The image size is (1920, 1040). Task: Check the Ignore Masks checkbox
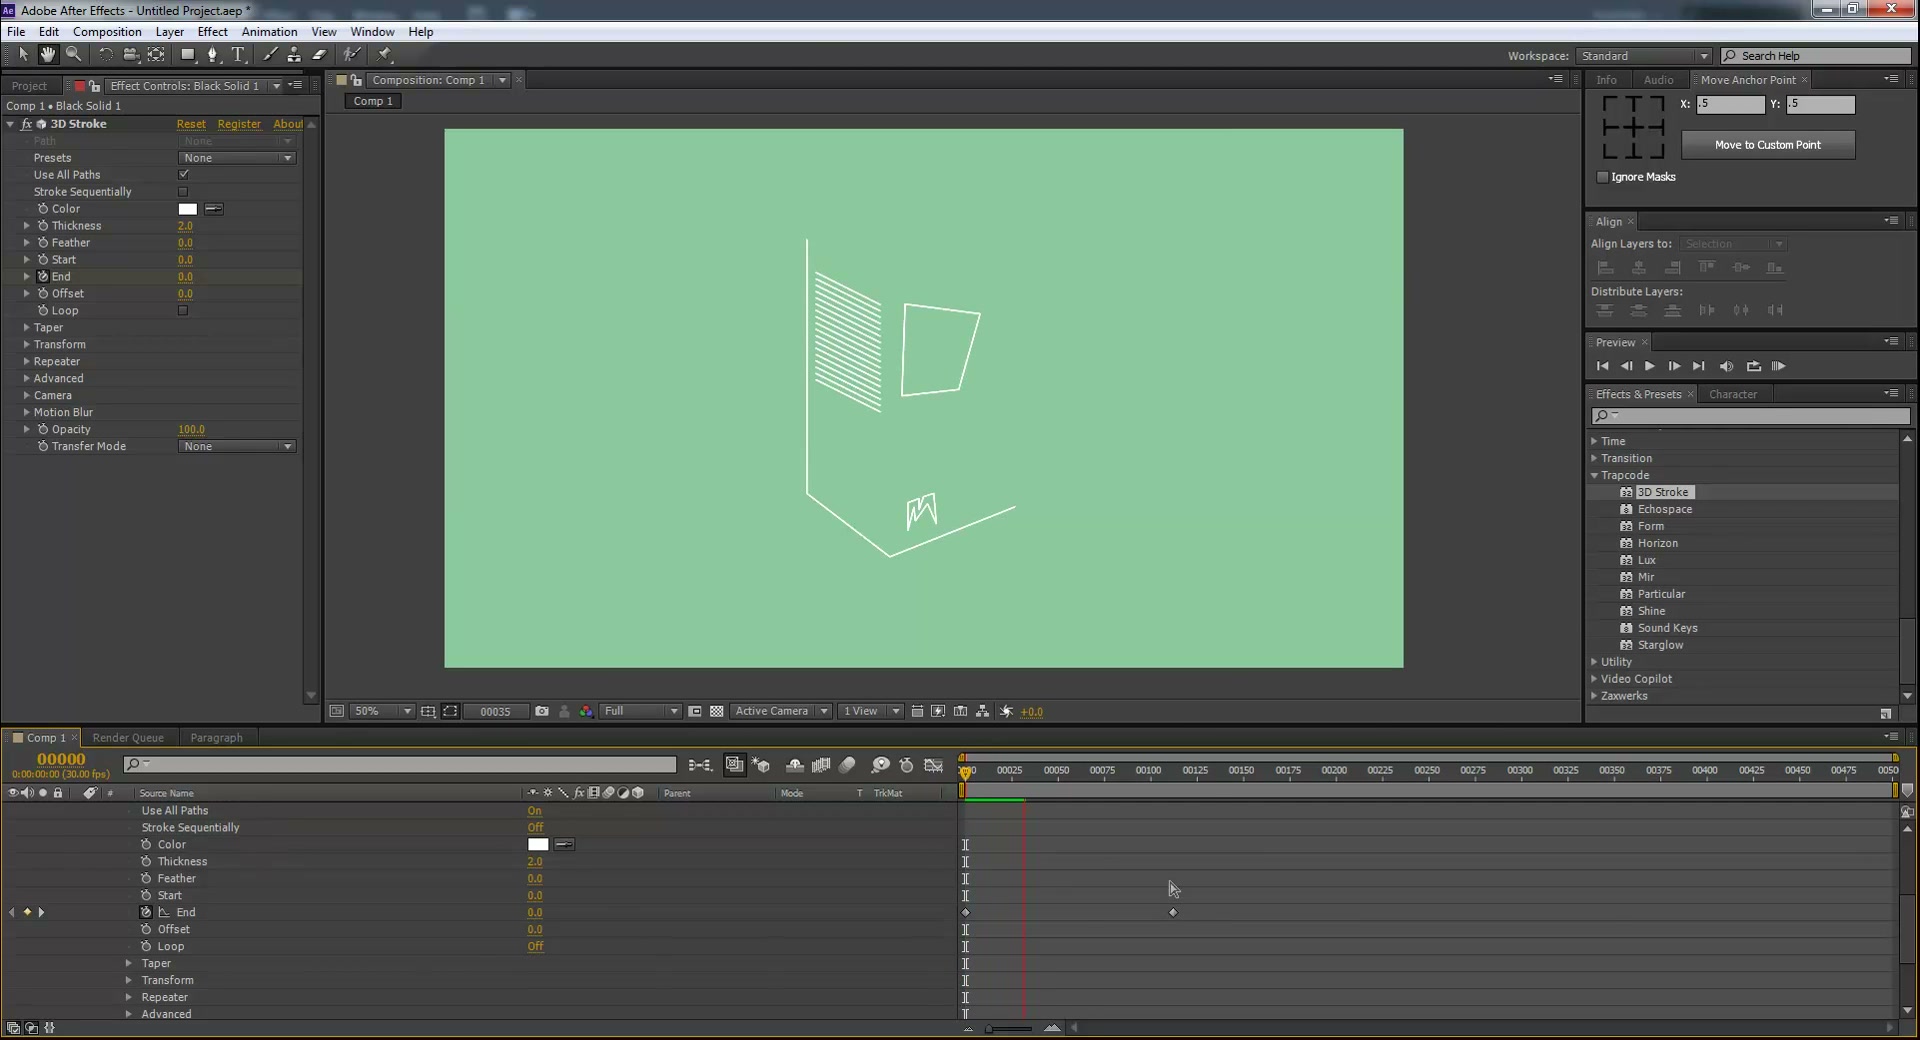(1603, 177)
